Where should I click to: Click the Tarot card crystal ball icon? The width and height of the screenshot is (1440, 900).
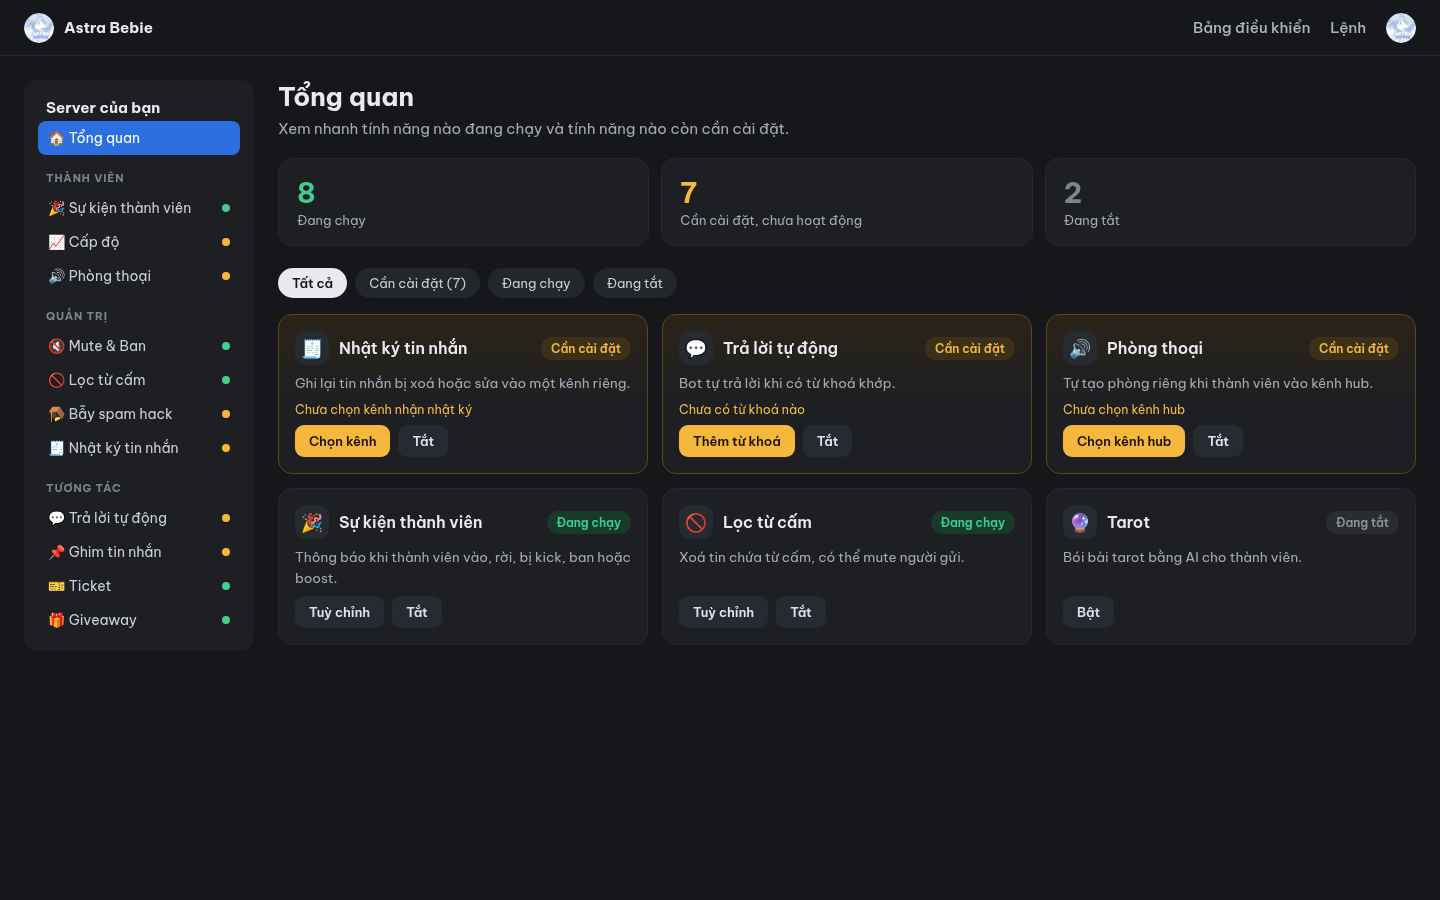[1080, 522]
